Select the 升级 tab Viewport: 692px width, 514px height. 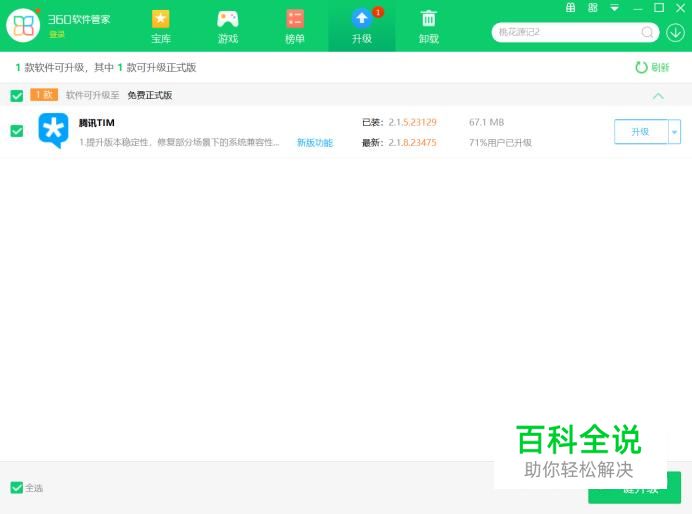(362, 27)
